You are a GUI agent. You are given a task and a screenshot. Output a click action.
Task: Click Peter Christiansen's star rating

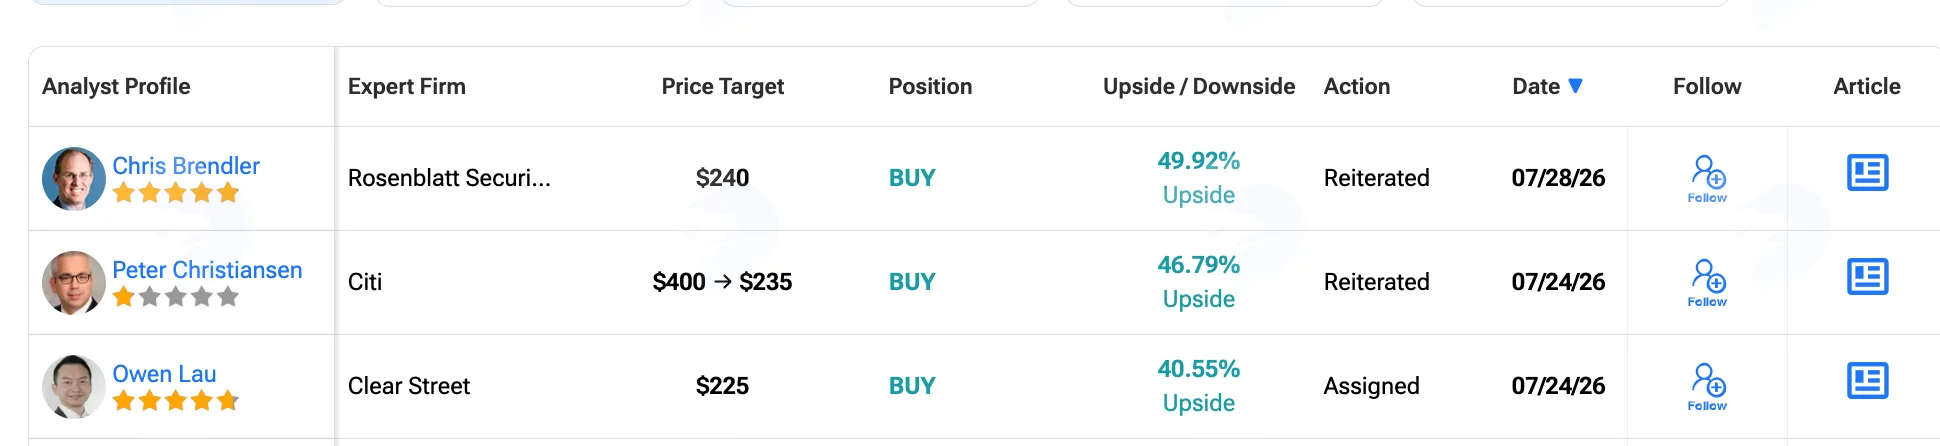pyautogui.click(x=176, y=297)
